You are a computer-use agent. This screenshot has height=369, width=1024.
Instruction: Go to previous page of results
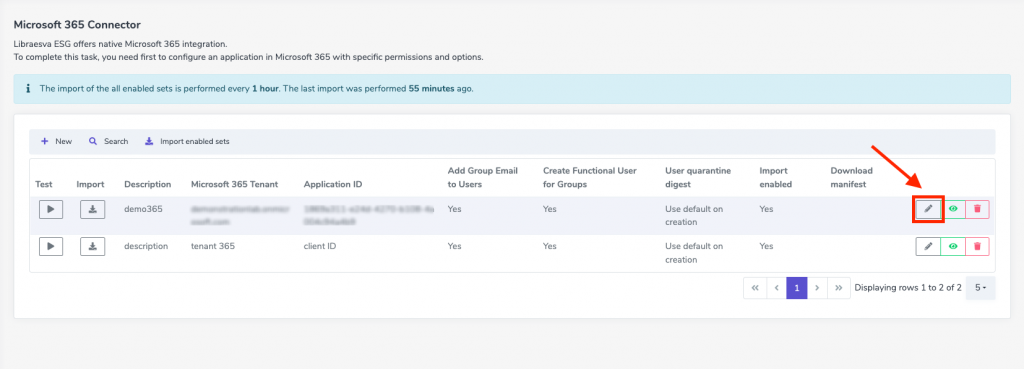(776, 287)
